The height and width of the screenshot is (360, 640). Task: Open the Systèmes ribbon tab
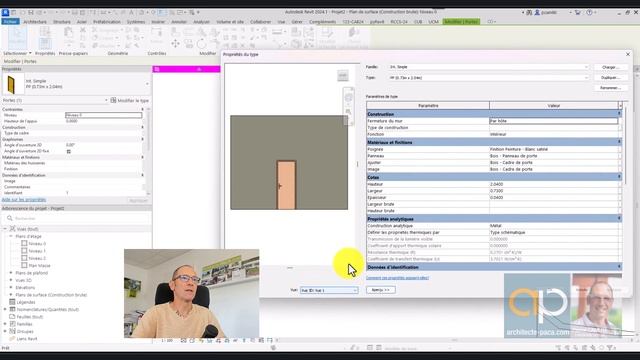(136, 22)
